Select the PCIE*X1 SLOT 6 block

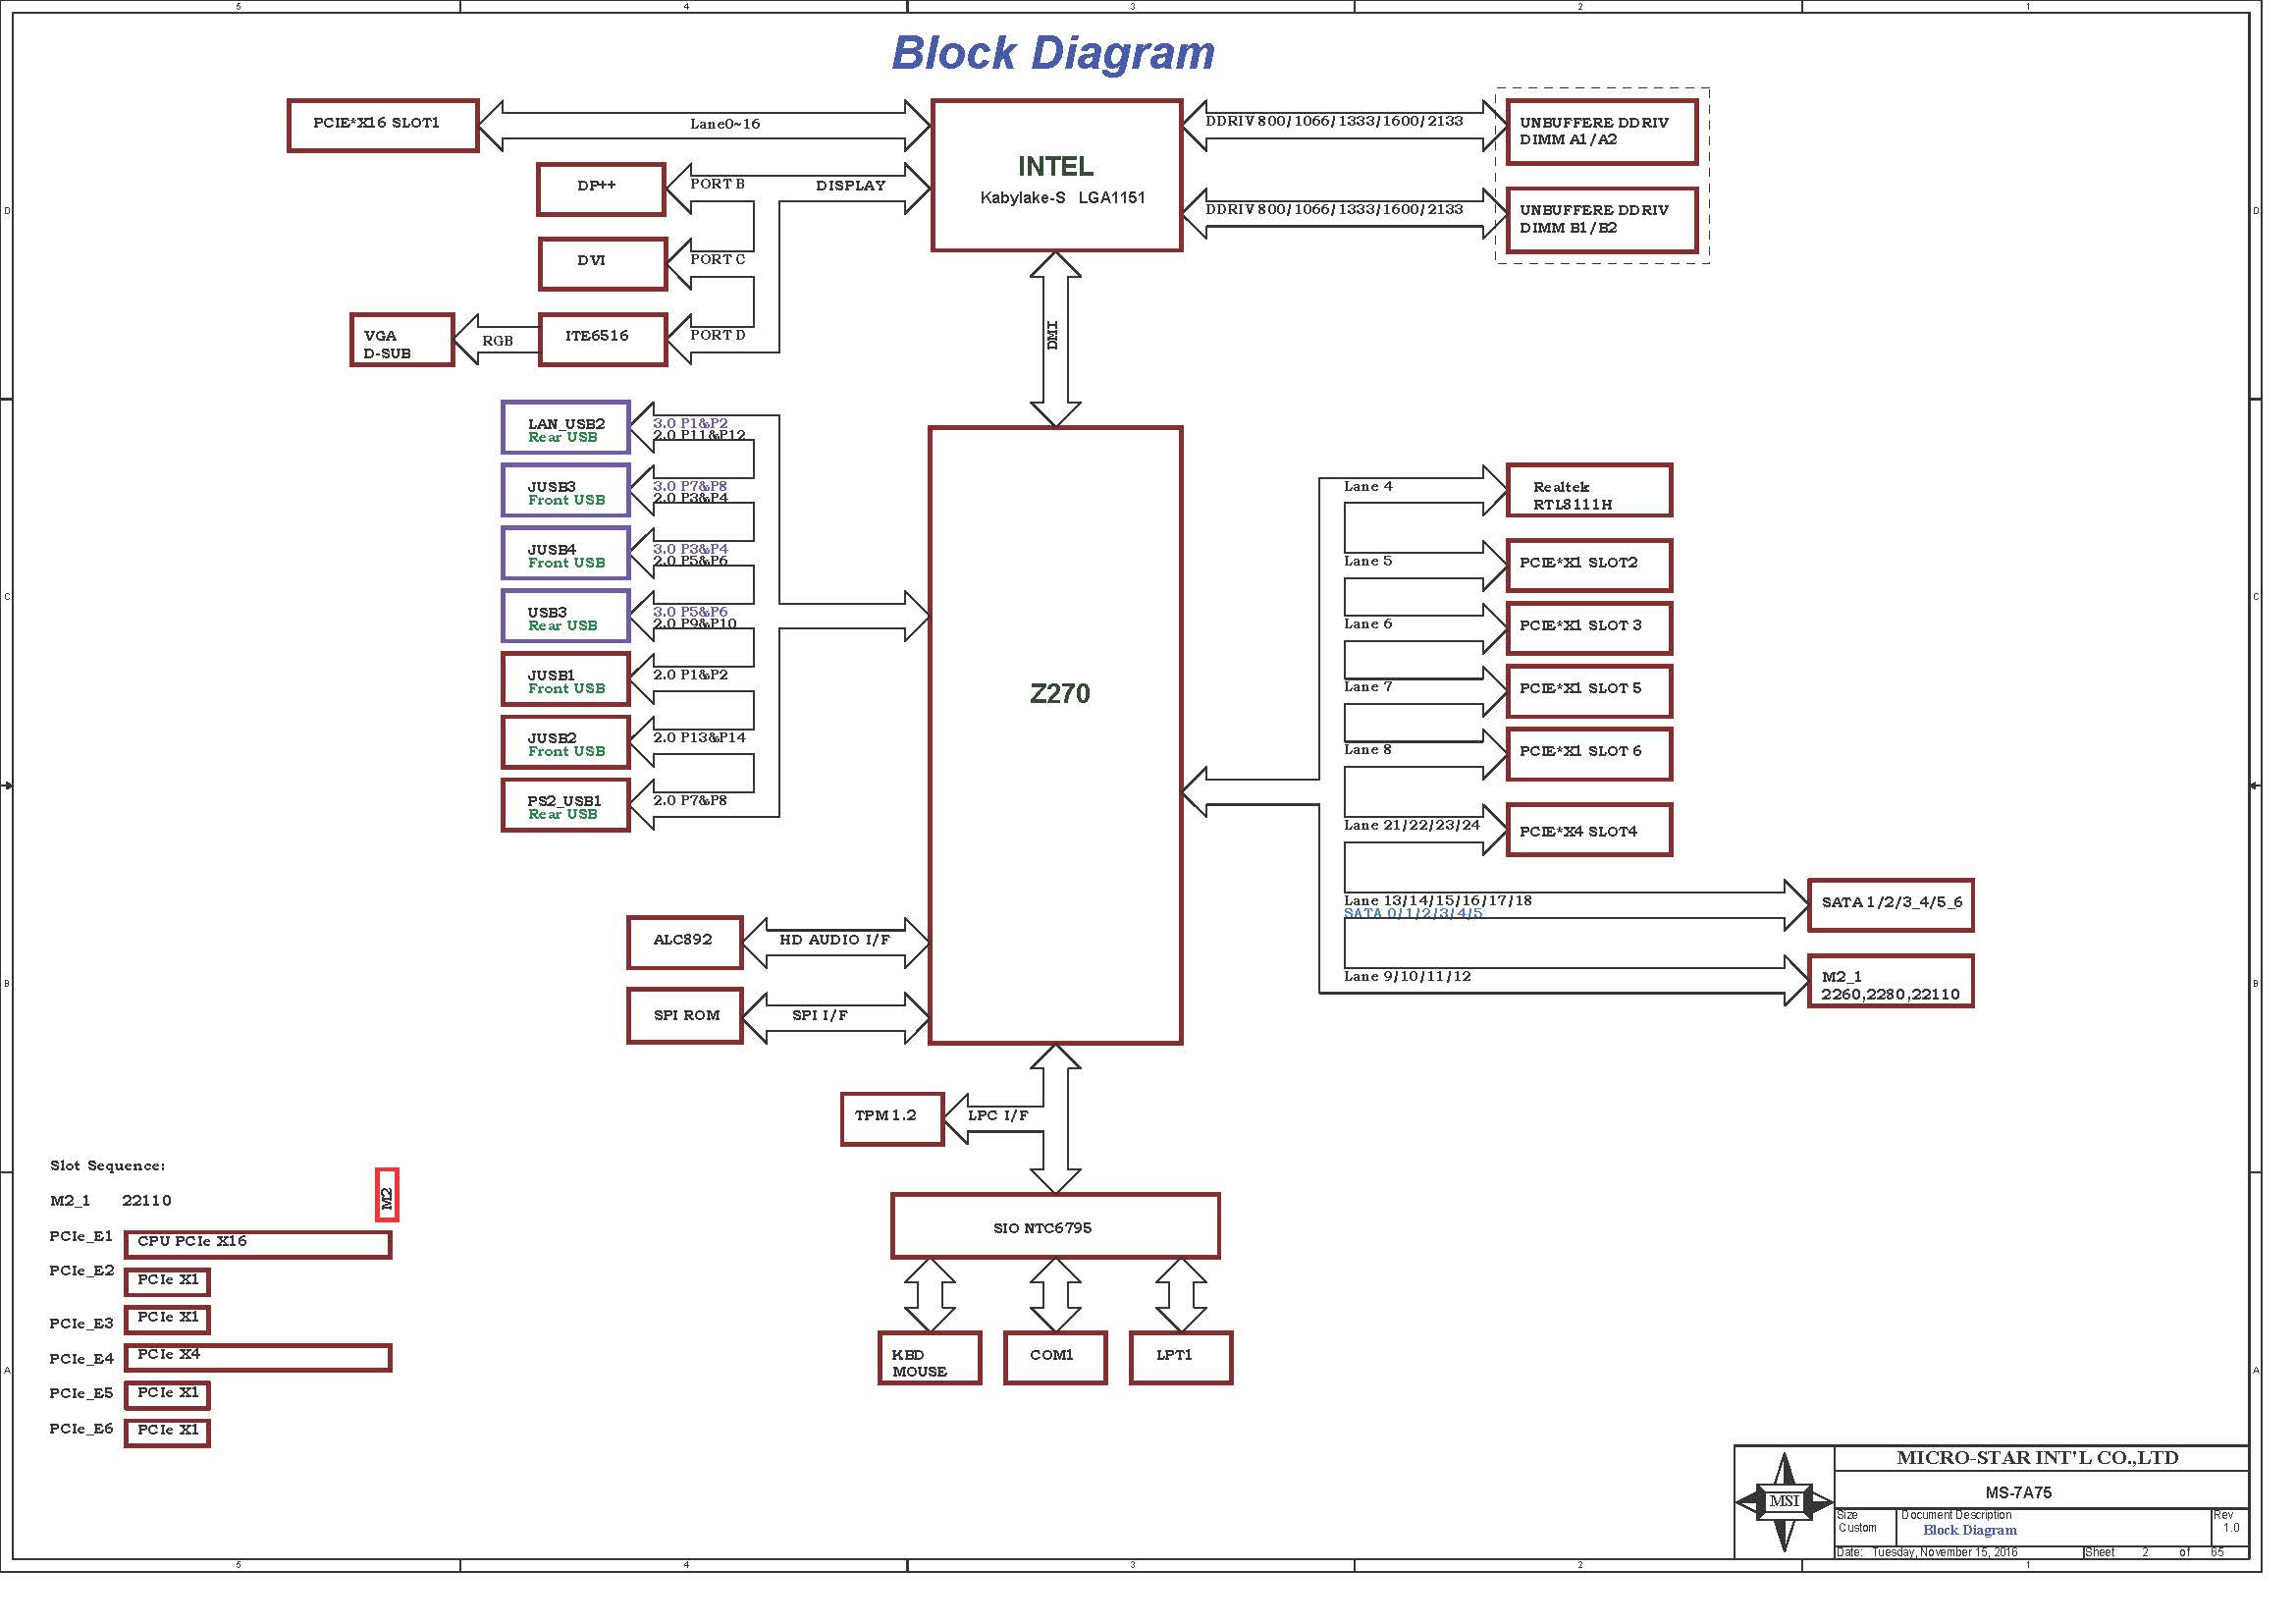(x=1589, y=755)
